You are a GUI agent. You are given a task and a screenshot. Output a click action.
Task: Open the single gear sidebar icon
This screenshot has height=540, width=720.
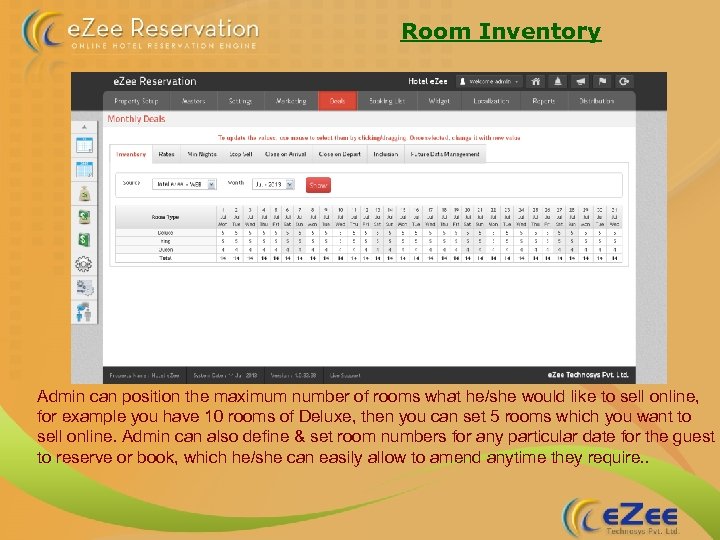84,264
